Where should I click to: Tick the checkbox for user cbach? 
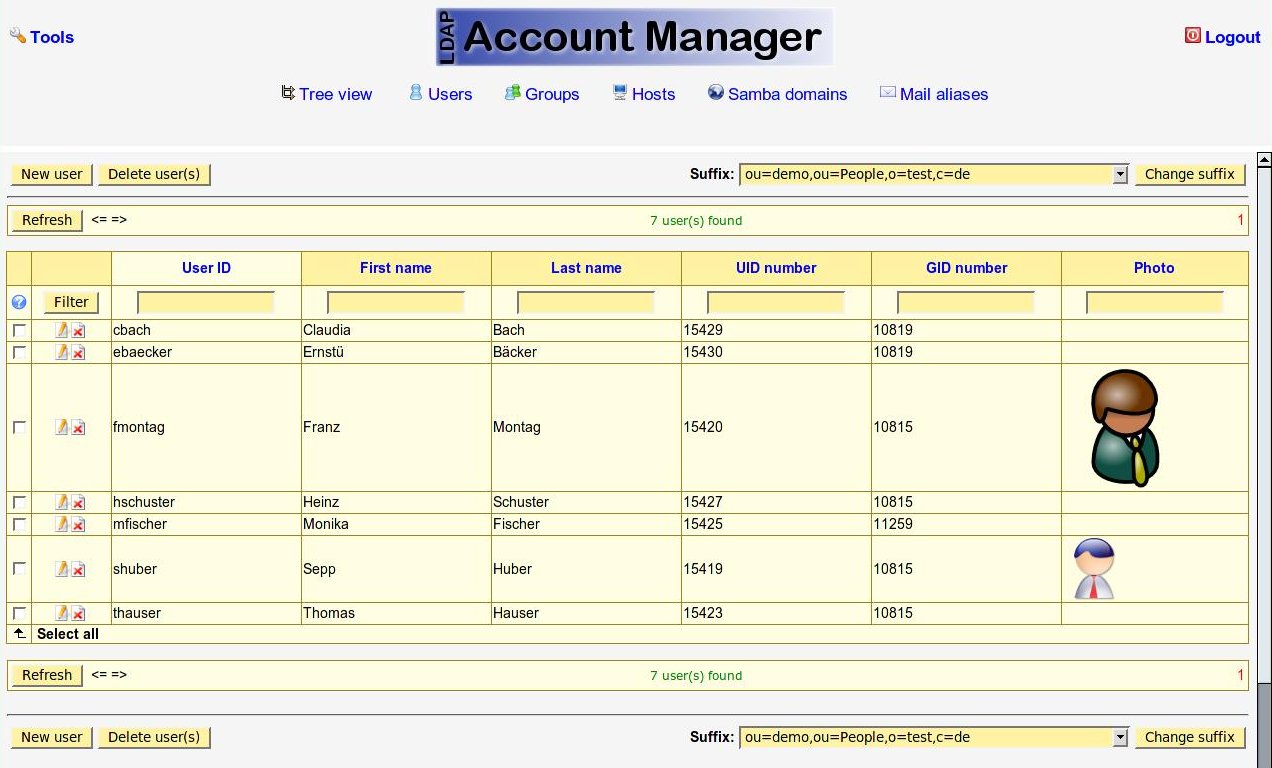tap(19, 330)
